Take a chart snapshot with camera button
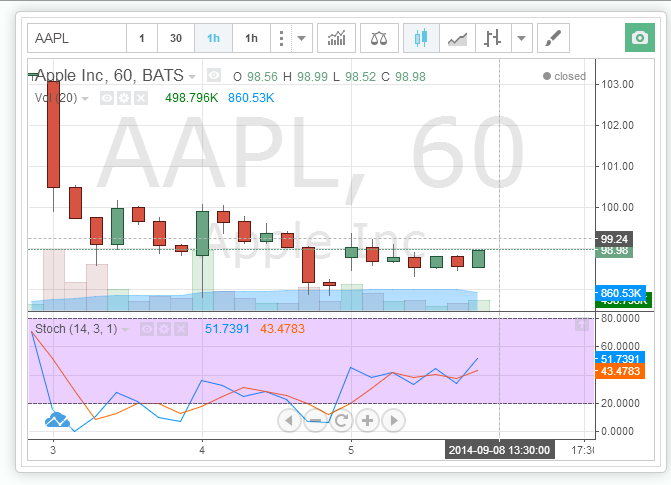 pos(640,38)
